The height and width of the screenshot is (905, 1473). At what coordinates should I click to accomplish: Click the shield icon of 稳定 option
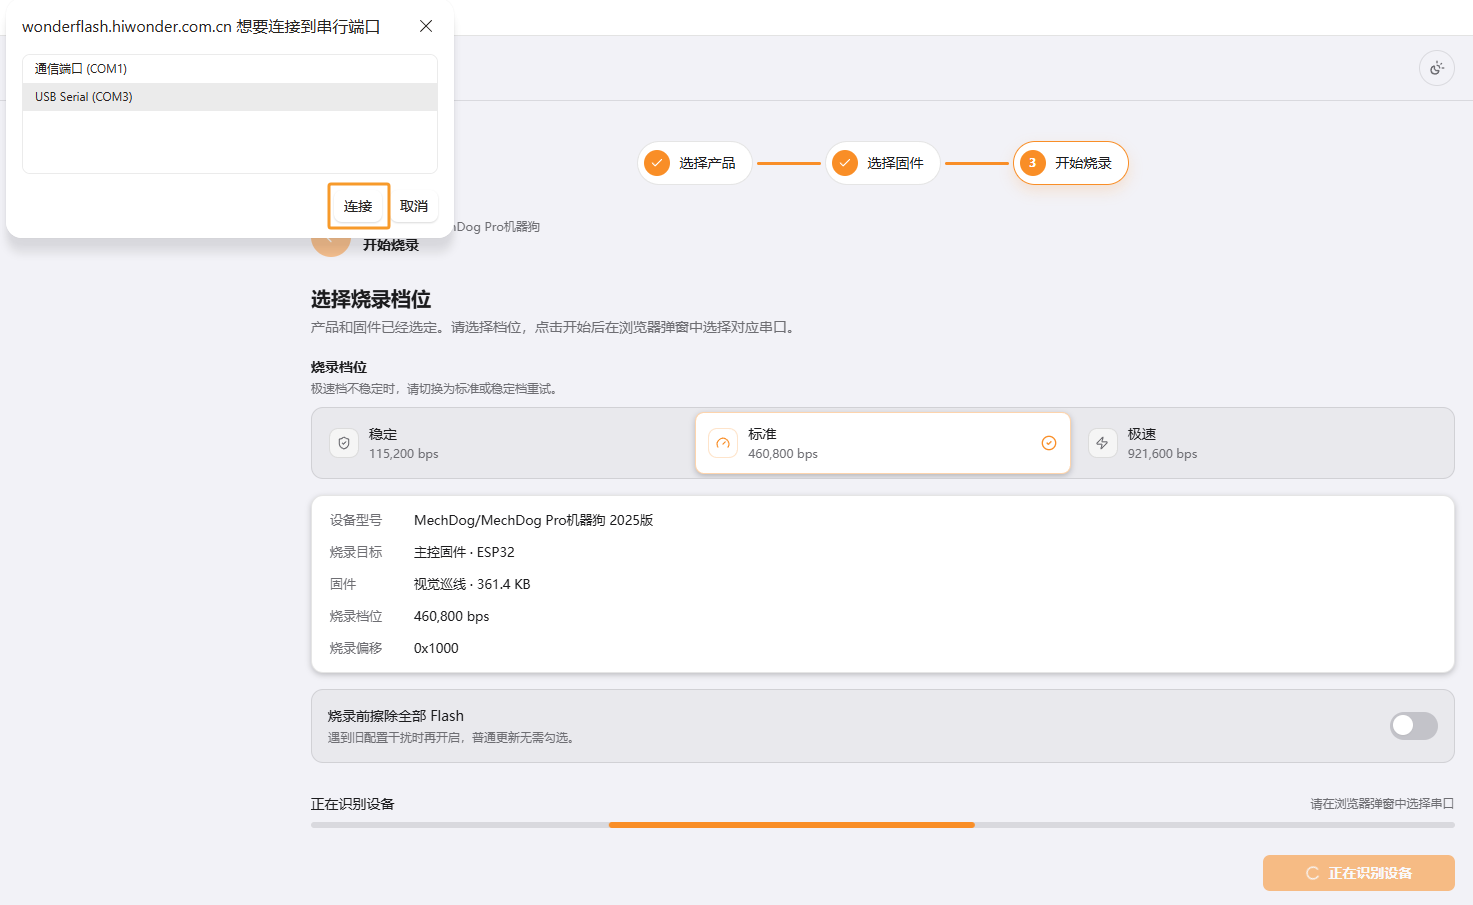coord(344,443)
